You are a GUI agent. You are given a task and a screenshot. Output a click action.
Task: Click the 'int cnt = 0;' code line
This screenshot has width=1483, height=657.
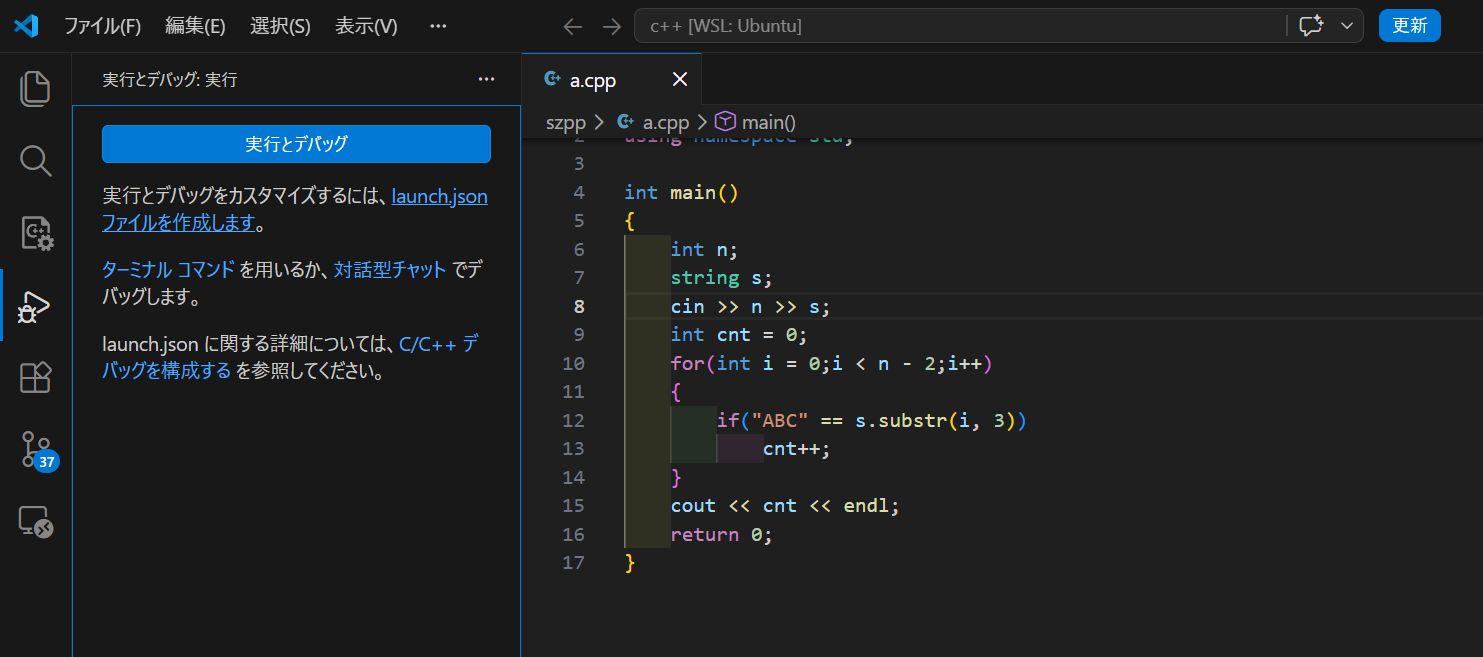[x=739, y=334]
